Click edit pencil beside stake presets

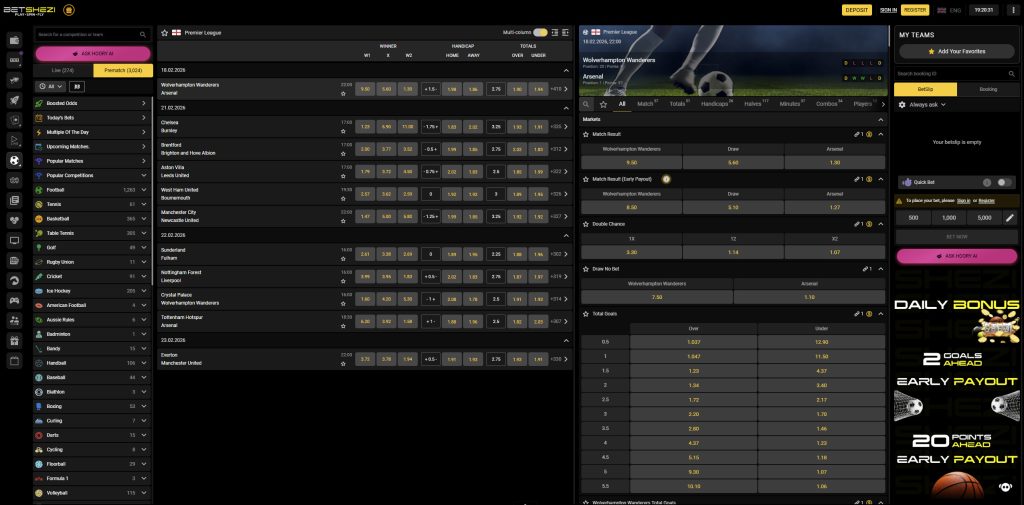pyautogui.click(x=1010, y=218)
